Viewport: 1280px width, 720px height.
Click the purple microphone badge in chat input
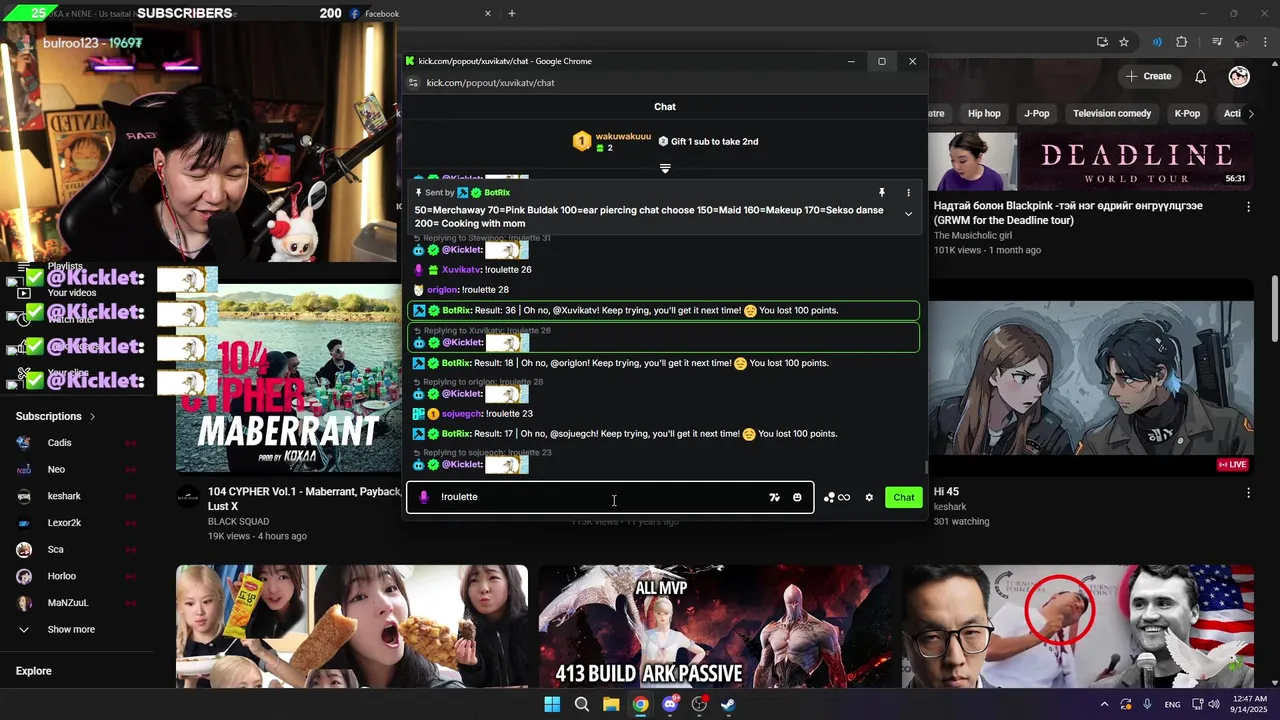(423, 497)
